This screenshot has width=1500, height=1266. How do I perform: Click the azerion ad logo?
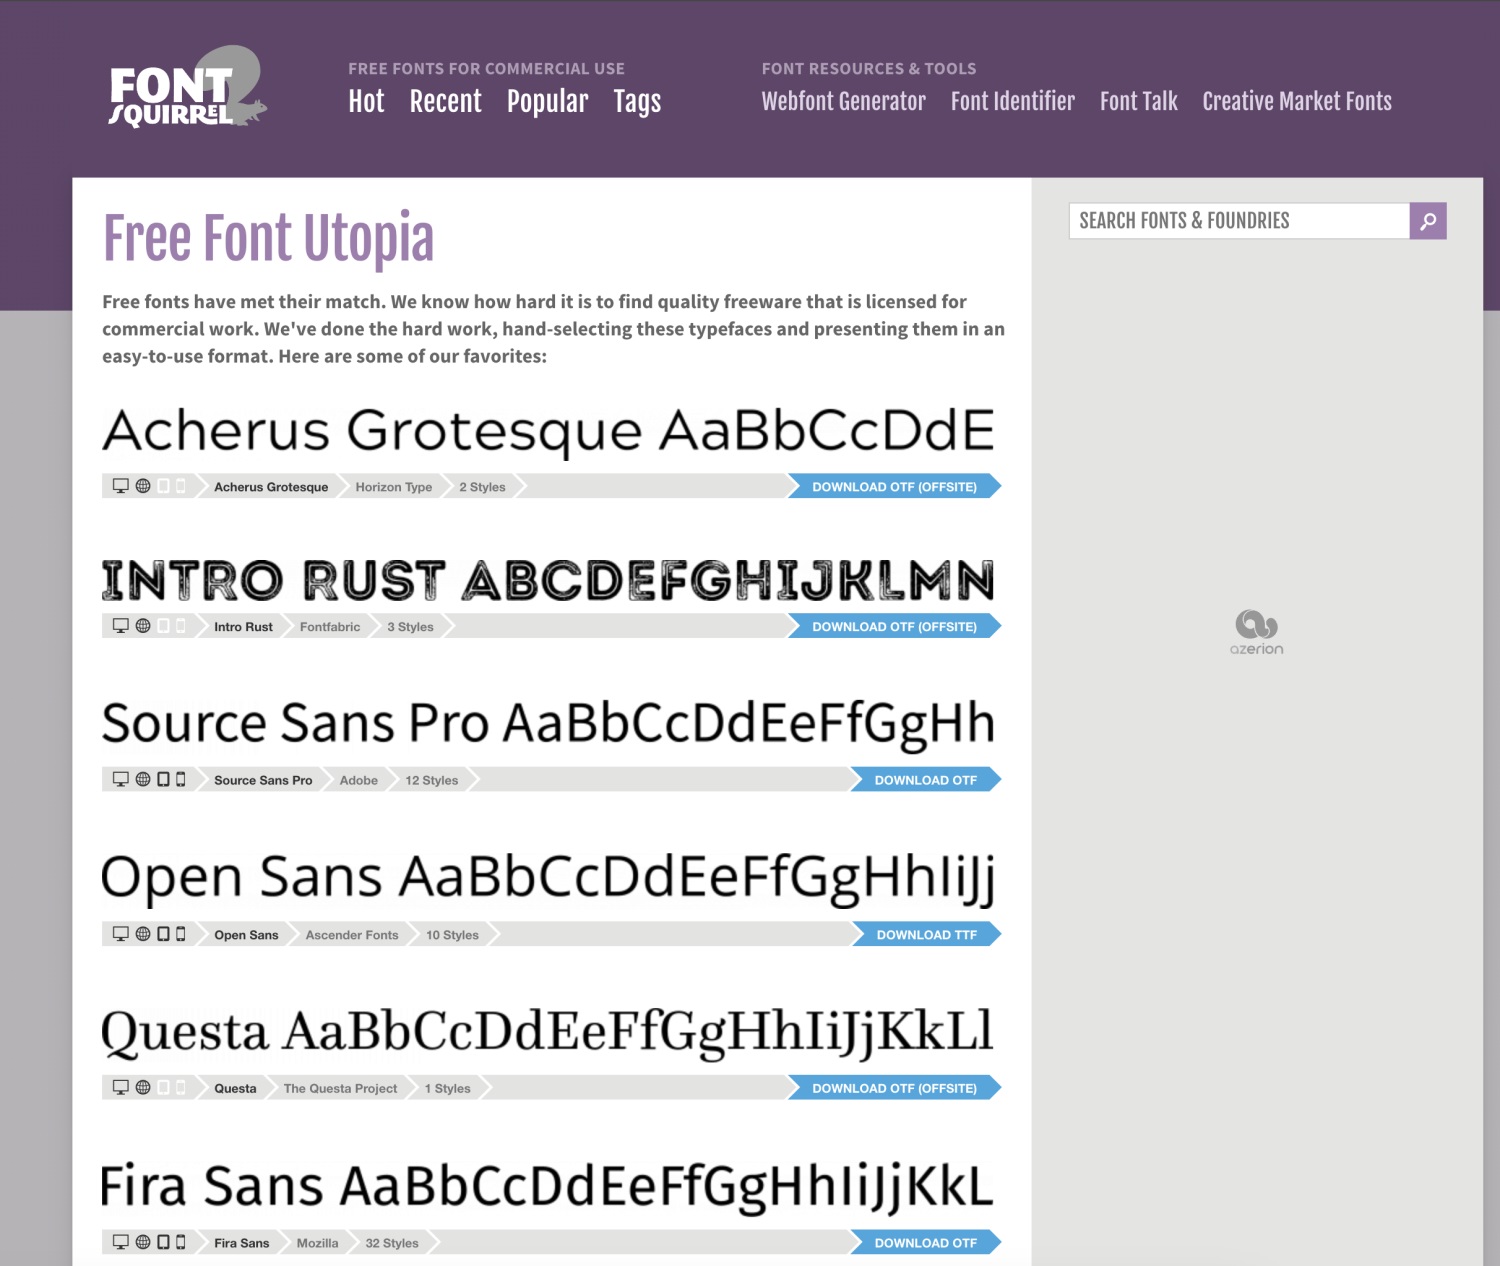(1256, 632)
